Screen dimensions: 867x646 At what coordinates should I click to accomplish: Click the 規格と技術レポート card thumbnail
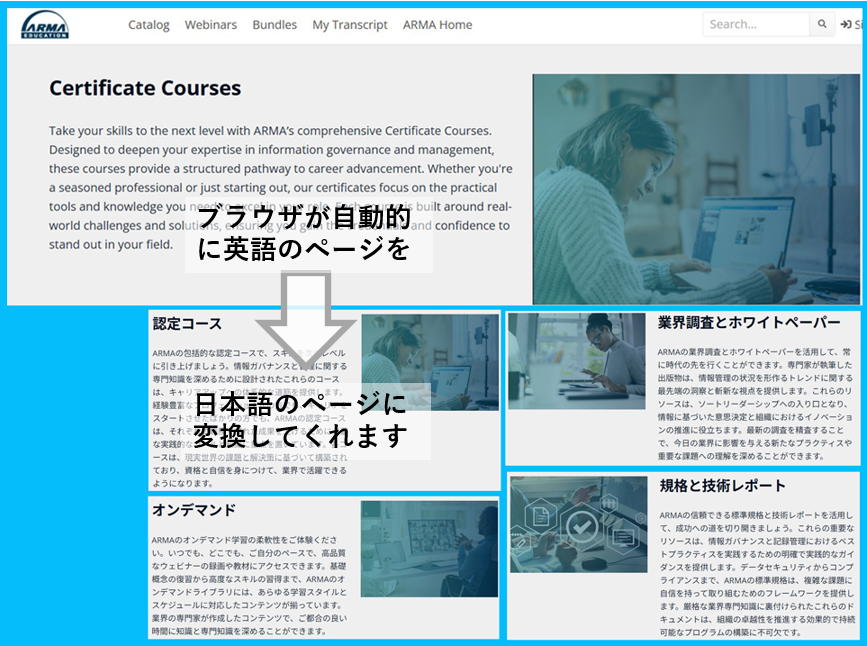[578, 524]
